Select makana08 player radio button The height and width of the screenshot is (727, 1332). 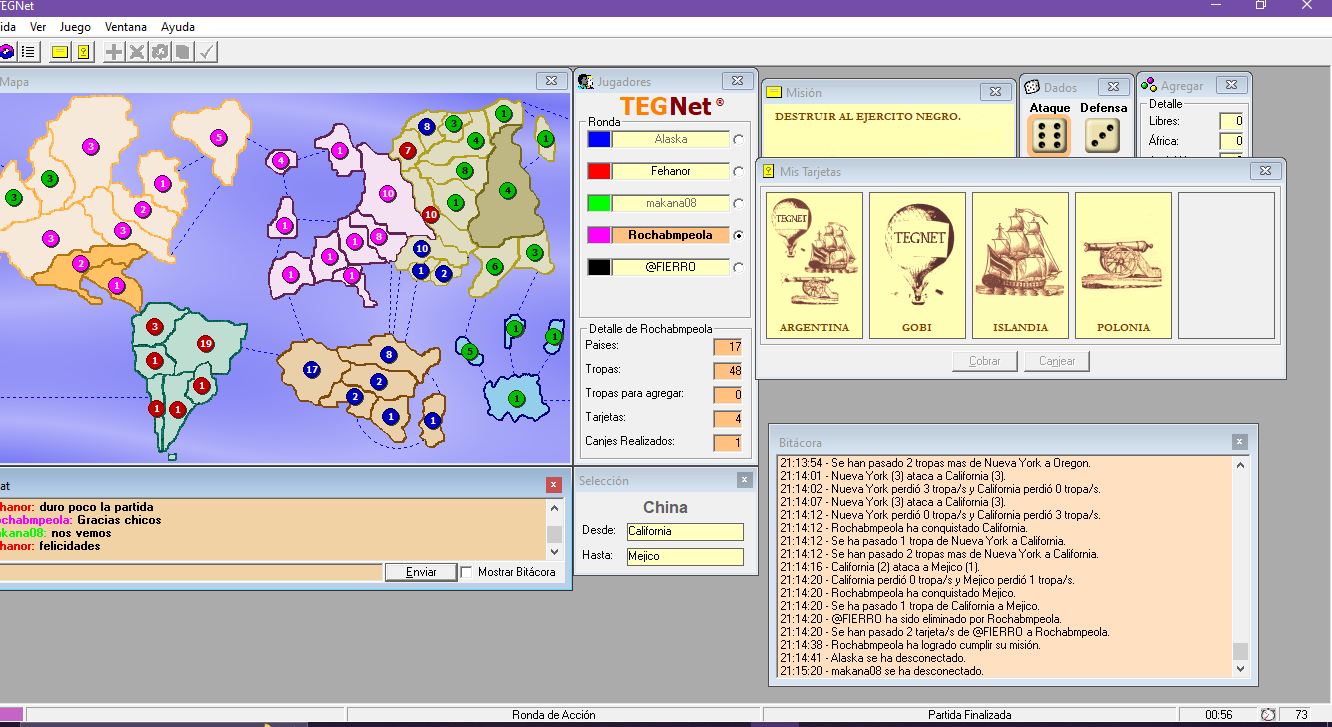pyautogui.click(x=739, y=204)
